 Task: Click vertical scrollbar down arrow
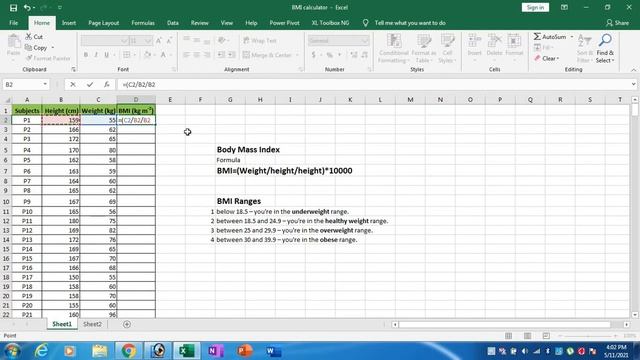(x=635, y=315)
